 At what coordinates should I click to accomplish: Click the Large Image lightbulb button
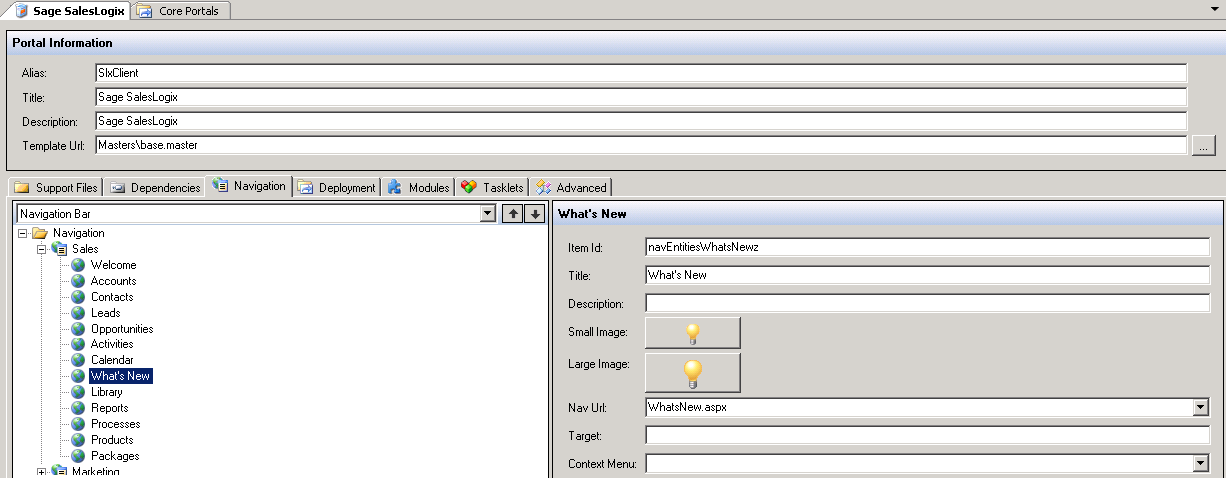[x=692, y=373]
